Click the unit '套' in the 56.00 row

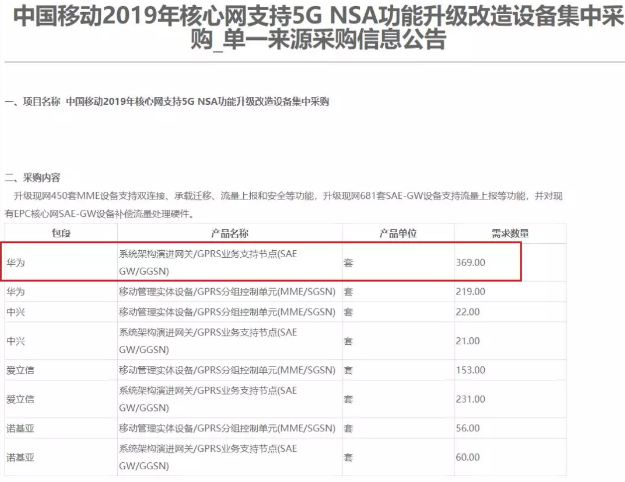click(x=348, y=428)
